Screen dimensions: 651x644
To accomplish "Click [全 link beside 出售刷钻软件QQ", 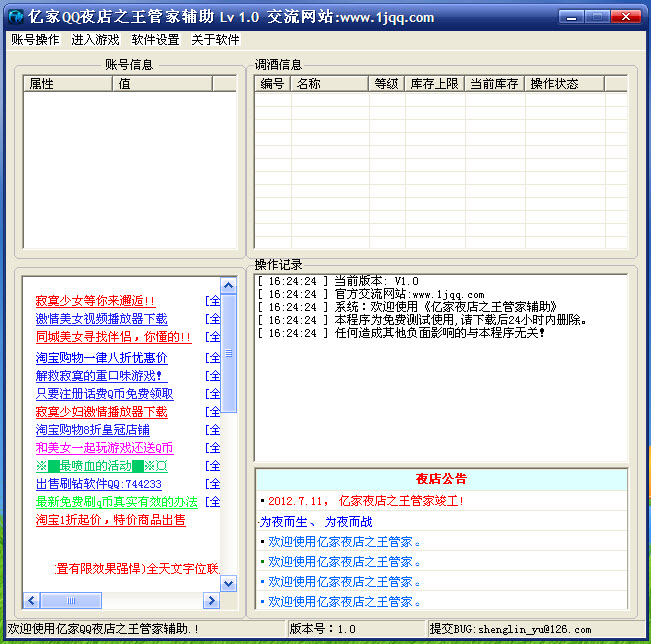I will click(x=213, y=484).
